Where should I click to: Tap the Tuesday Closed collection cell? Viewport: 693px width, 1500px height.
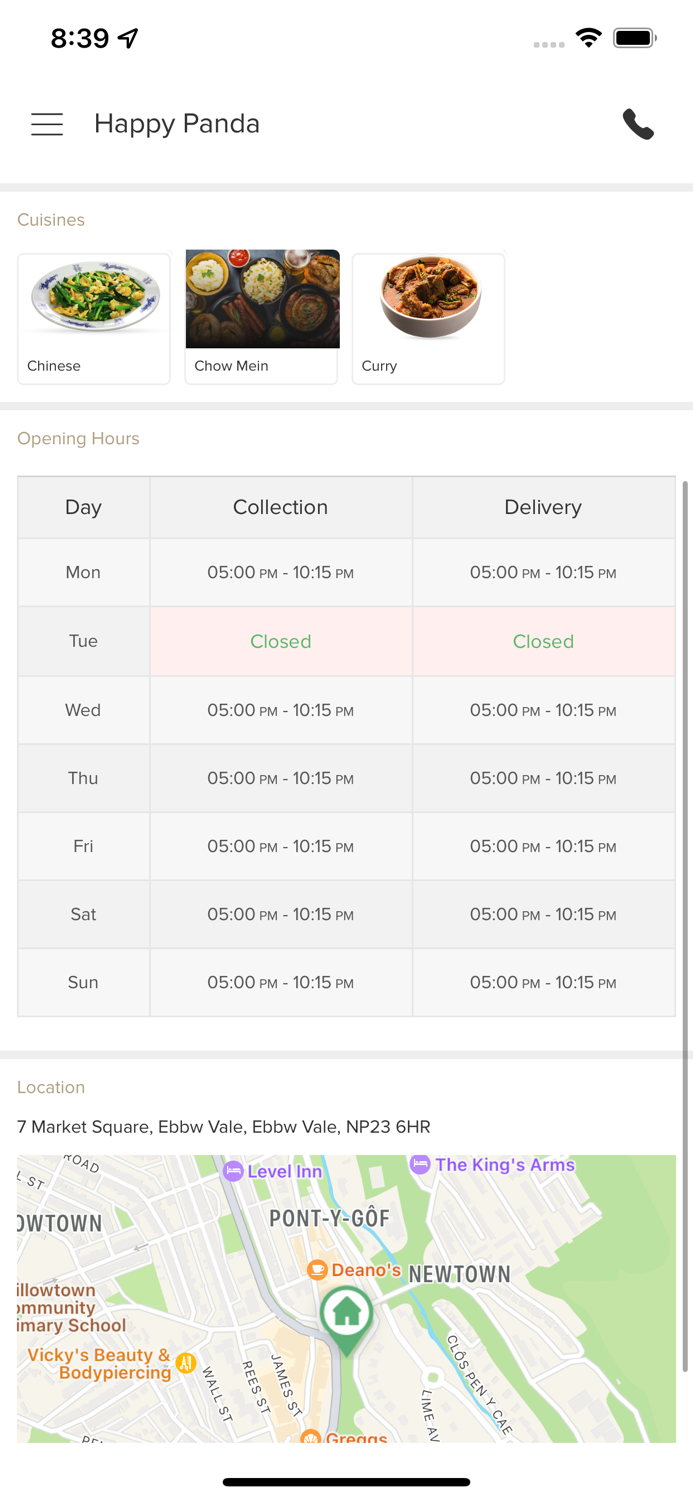(280, 641)
